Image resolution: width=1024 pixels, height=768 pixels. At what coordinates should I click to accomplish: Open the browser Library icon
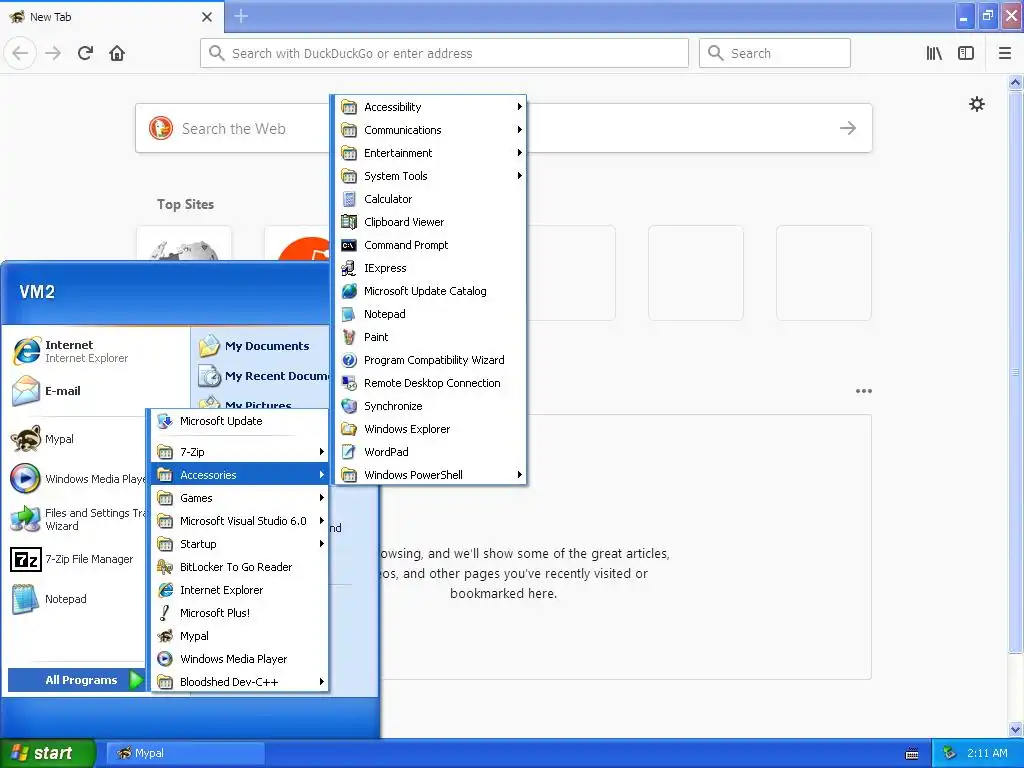[x=934, y=53]
